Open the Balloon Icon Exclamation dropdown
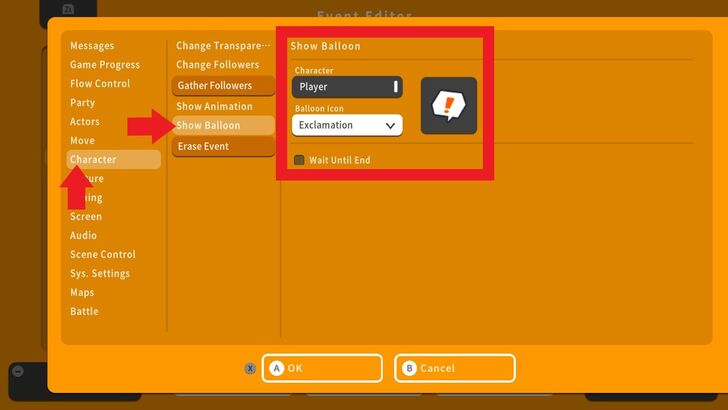The width and height of the screenshot is (728, 410). click(347, 125)
